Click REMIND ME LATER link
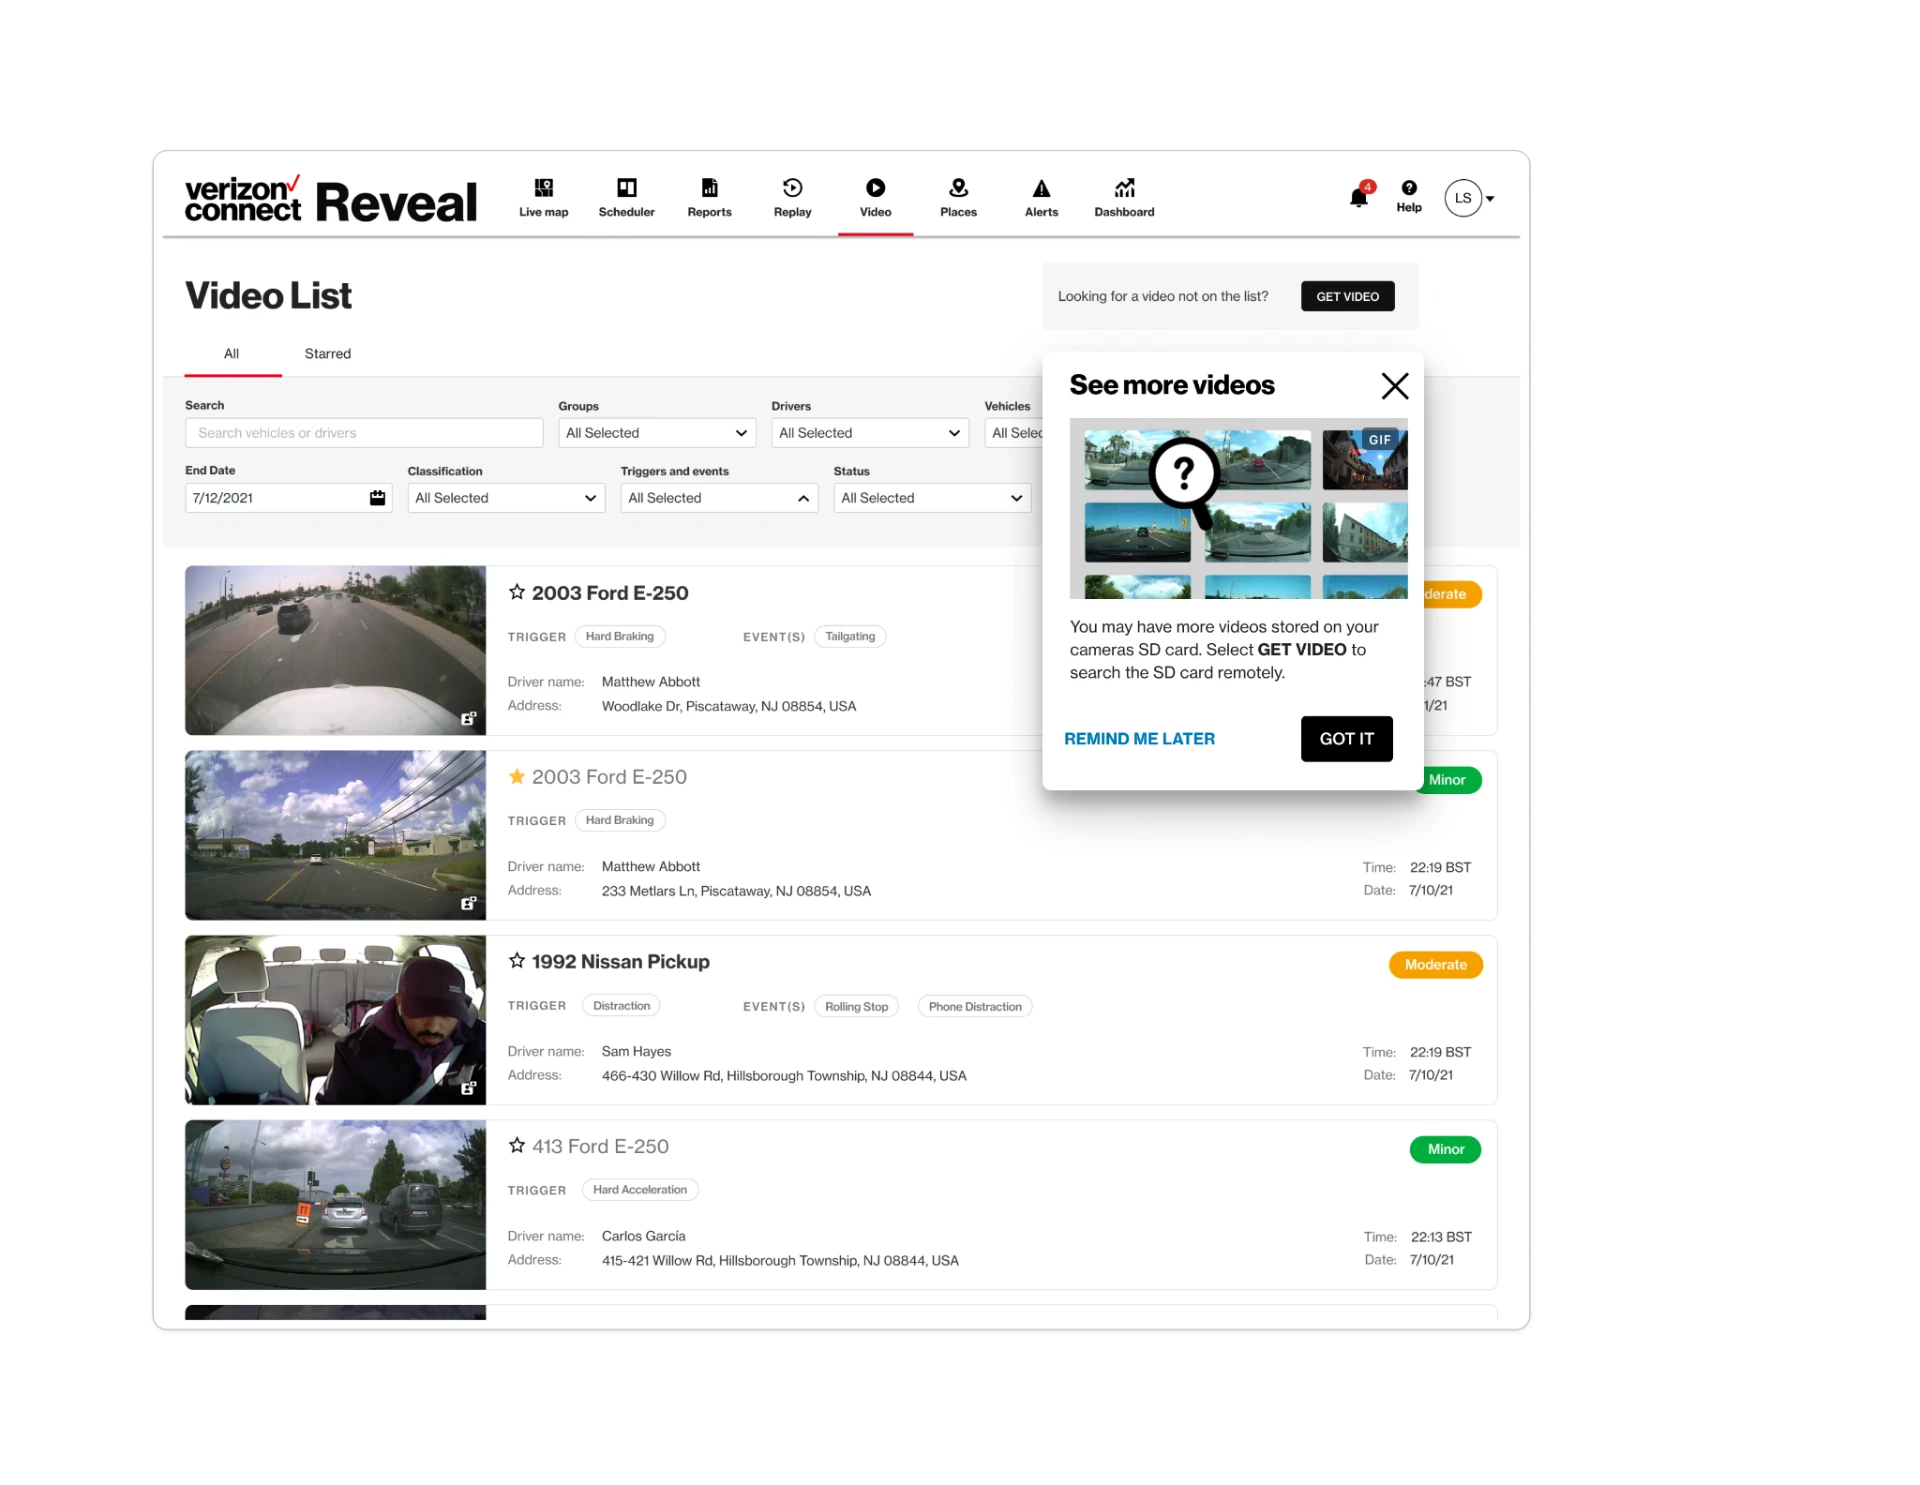The height and width of the screenshot is (1485, 1920). pyautogui.click(x=1139, y=739)
